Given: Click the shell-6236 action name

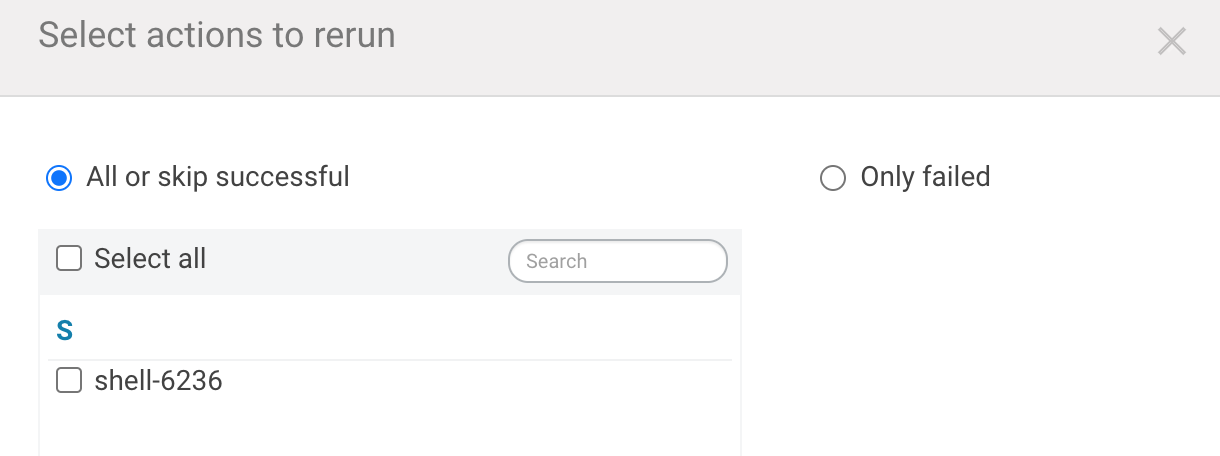Looking at the screenshot, I should click(158, 381).
